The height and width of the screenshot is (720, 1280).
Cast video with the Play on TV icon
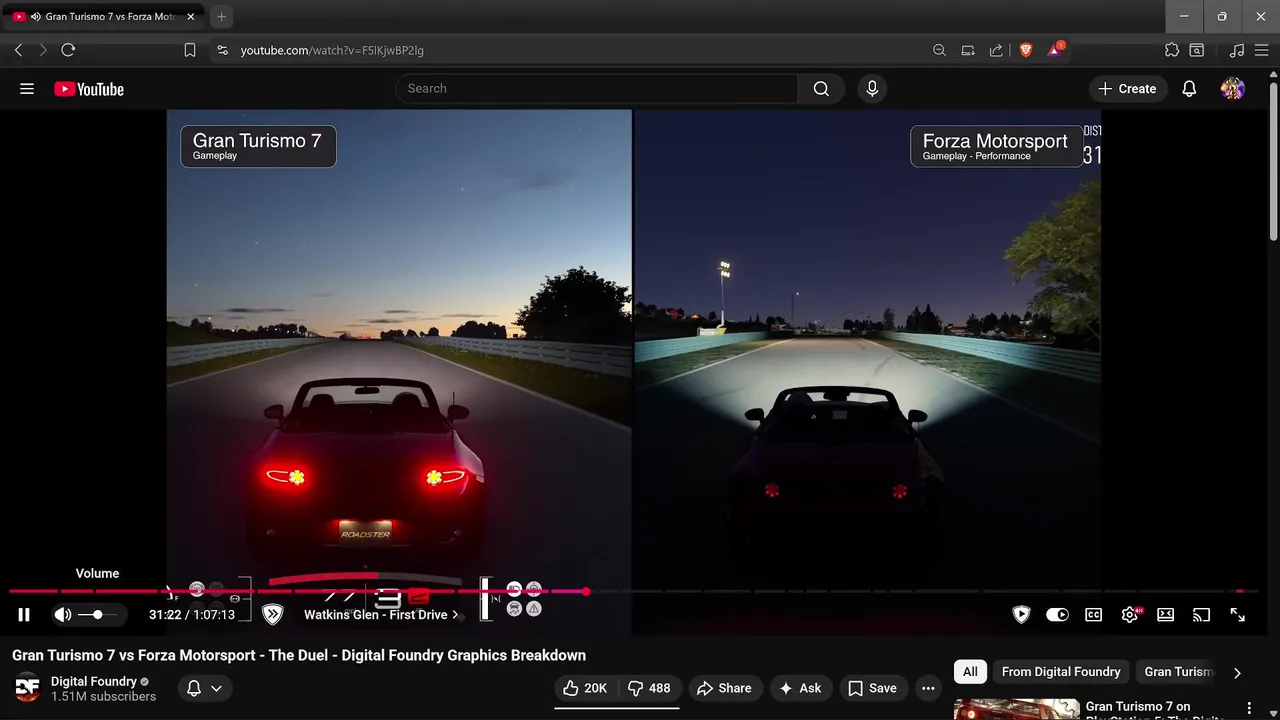click(1202, 615)
